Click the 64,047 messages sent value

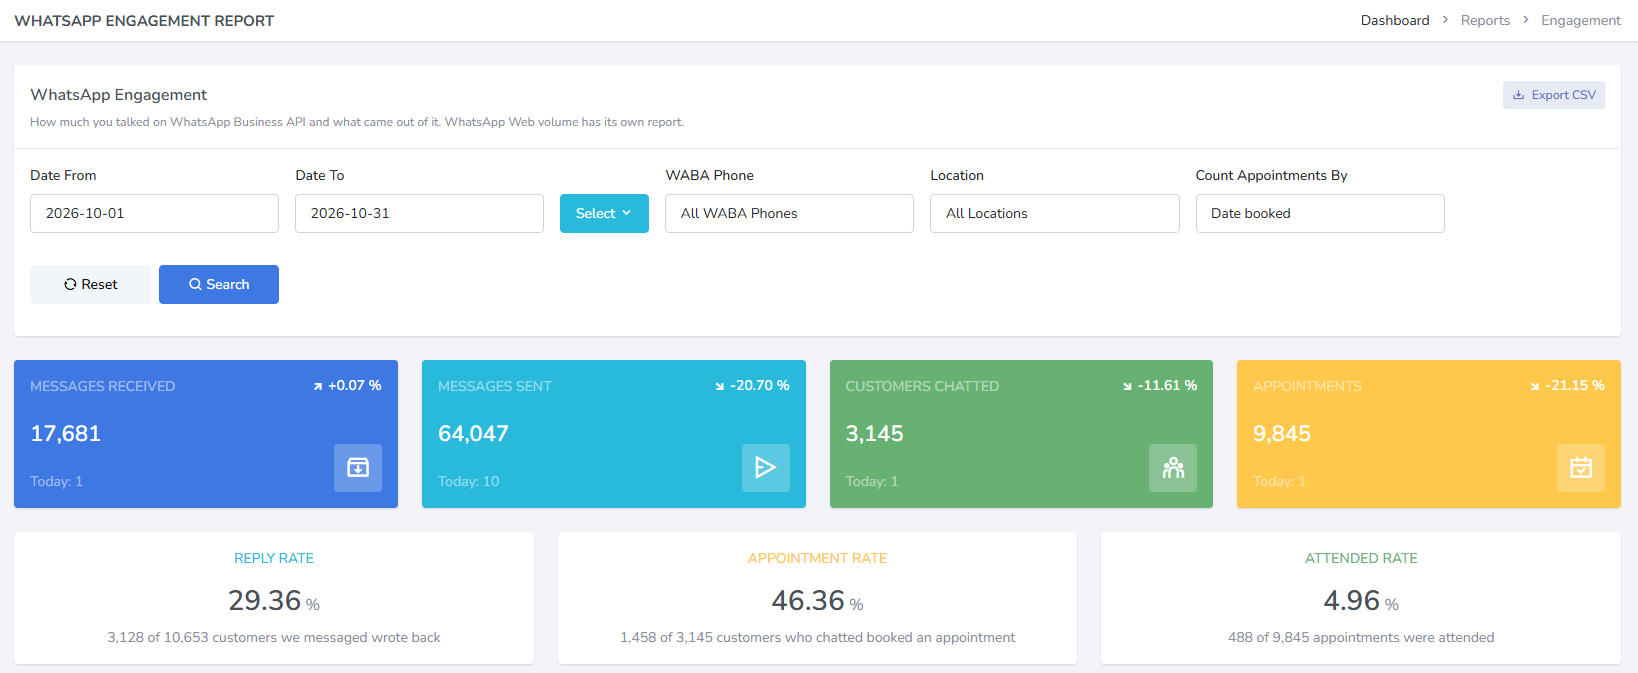(473, 433)
